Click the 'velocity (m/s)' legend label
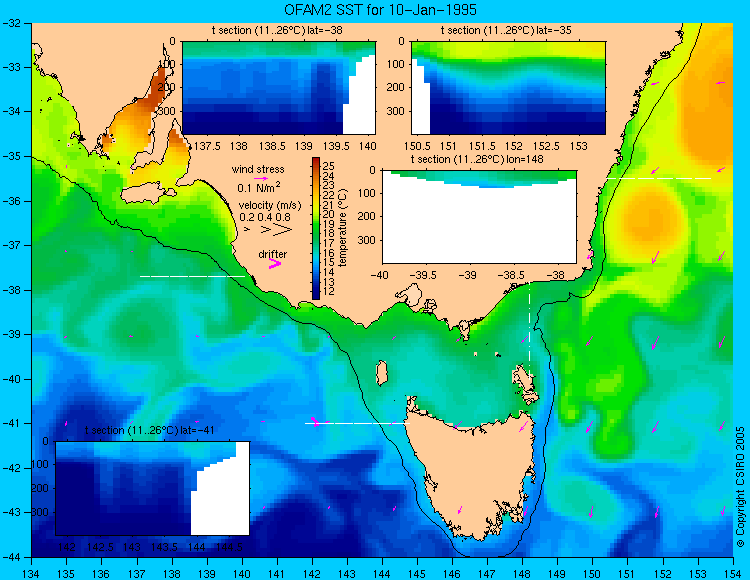The width and height of the screenshot is (750, 580). point(270,206)
